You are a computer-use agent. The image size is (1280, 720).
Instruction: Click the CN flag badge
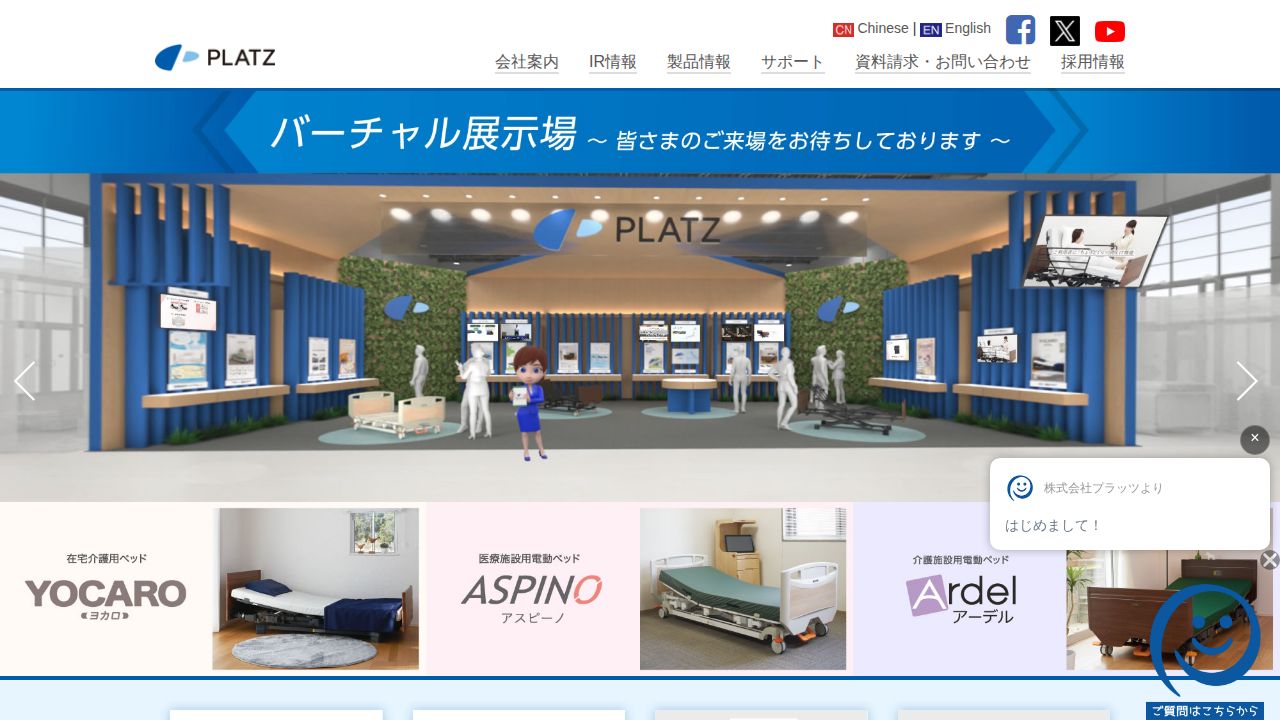[x=843, y=30]
